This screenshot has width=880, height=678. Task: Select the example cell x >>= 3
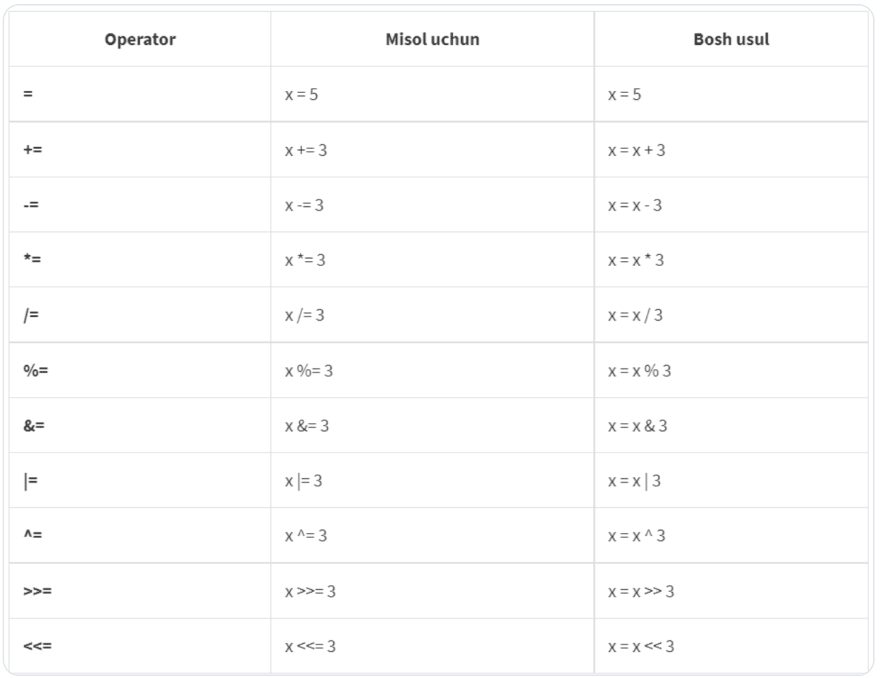[310, 591]
